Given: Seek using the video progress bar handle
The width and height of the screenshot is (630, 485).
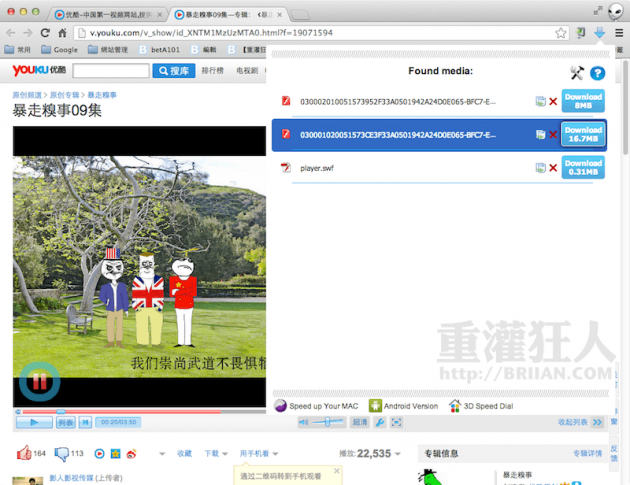Looking at the screenshot, I should coord(61,411).
